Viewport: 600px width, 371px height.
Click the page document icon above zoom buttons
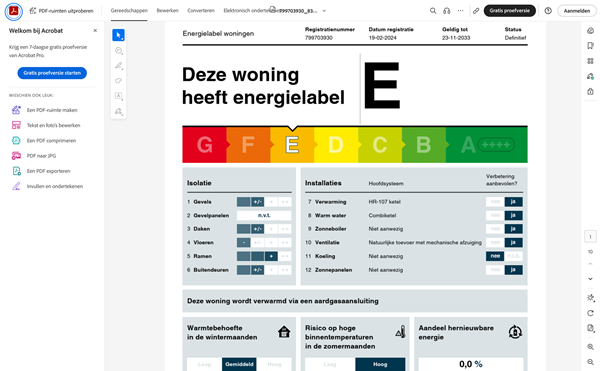pyautogui.click(x=590, y=328)
